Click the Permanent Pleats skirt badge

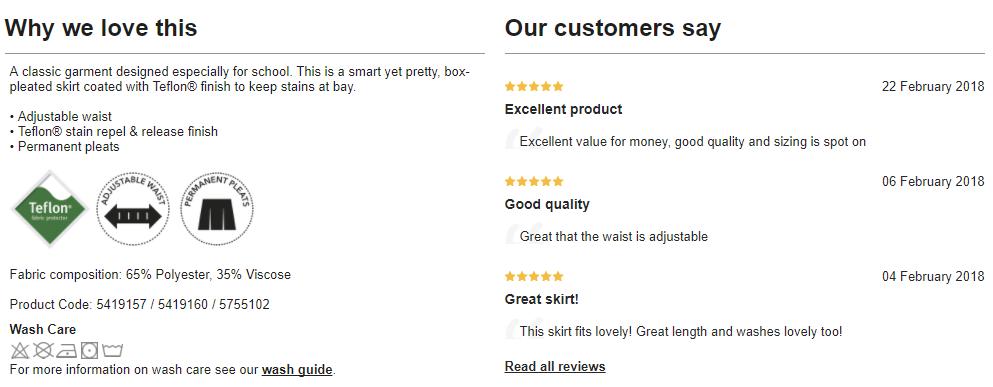[x=217, y=208]
